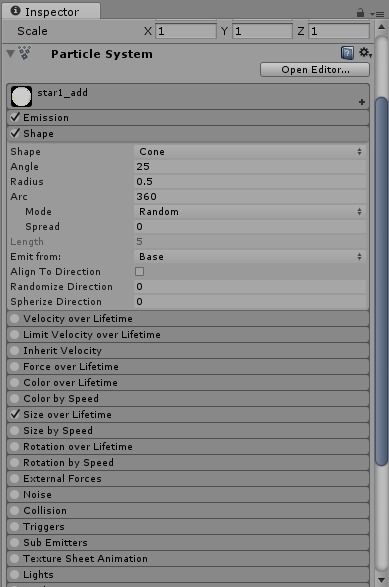Image resolution: width=389 pixels, height=587 pixels.
Task: Click the Spread value field
Action: [x=250, y=226]
